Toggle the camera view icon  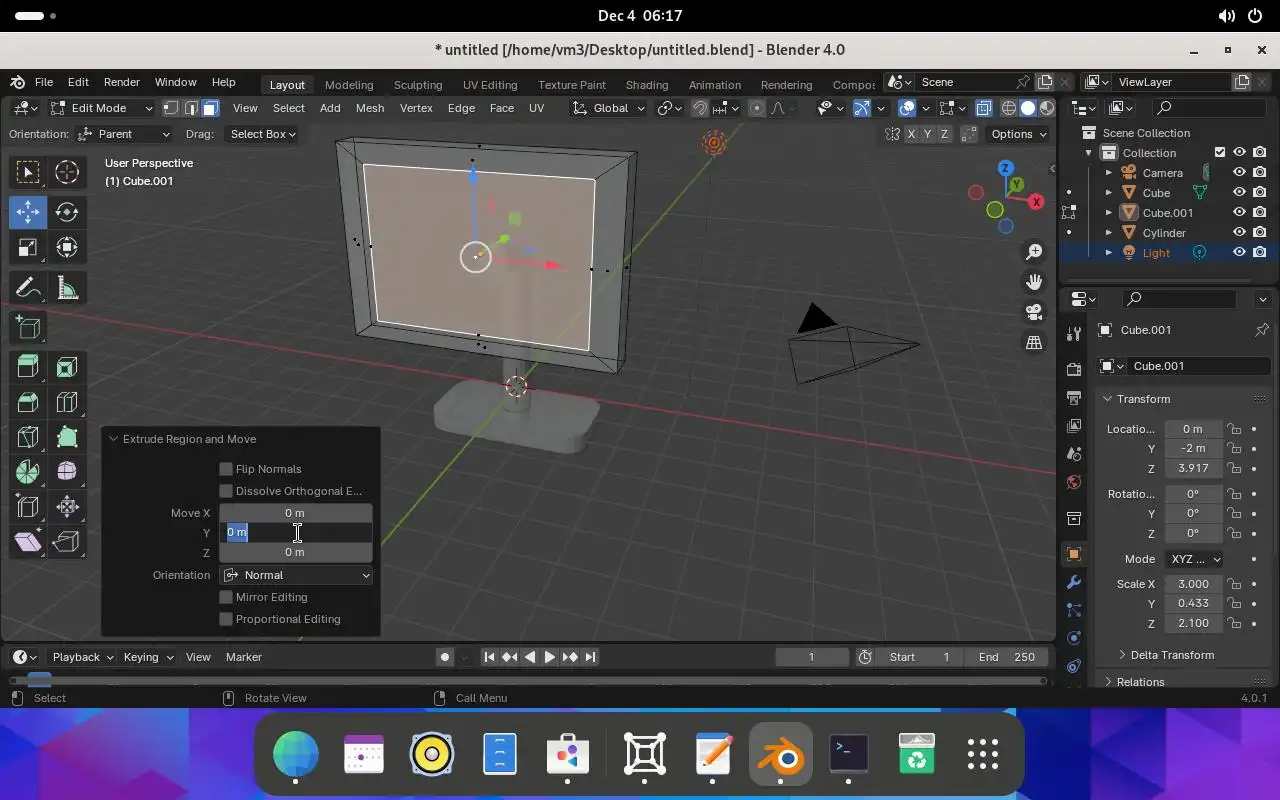click(1034, 312)
